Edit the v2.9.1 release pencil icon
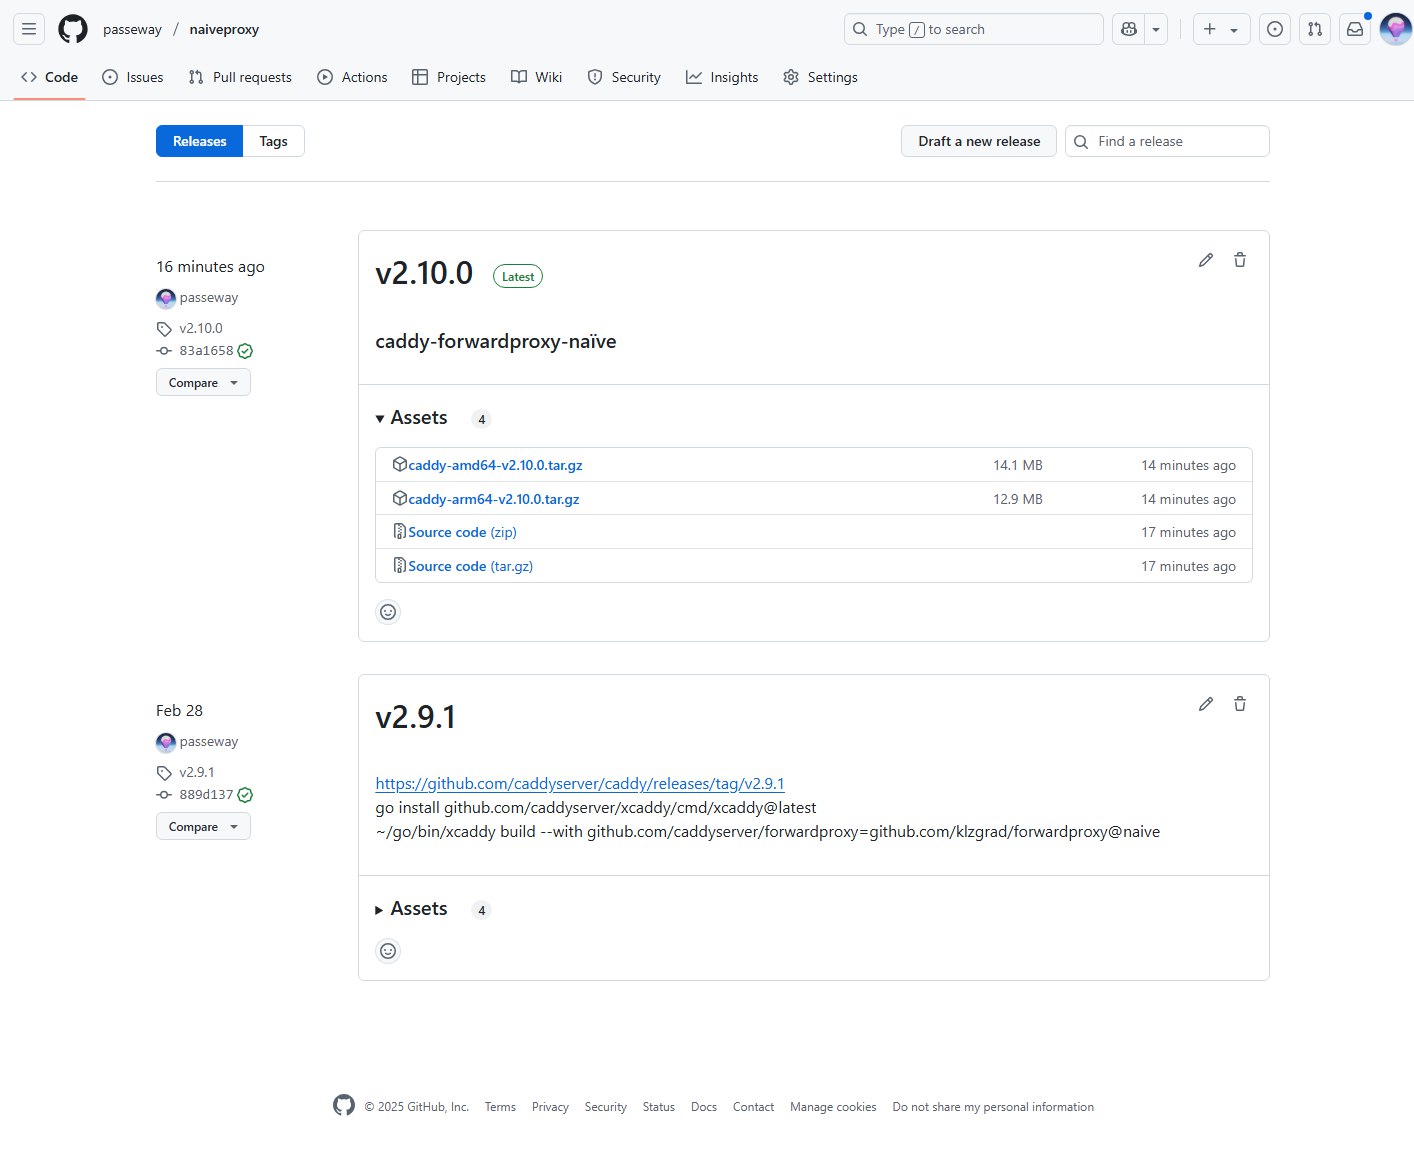Screen dimensions: 1414x1153 (1206, 704)
